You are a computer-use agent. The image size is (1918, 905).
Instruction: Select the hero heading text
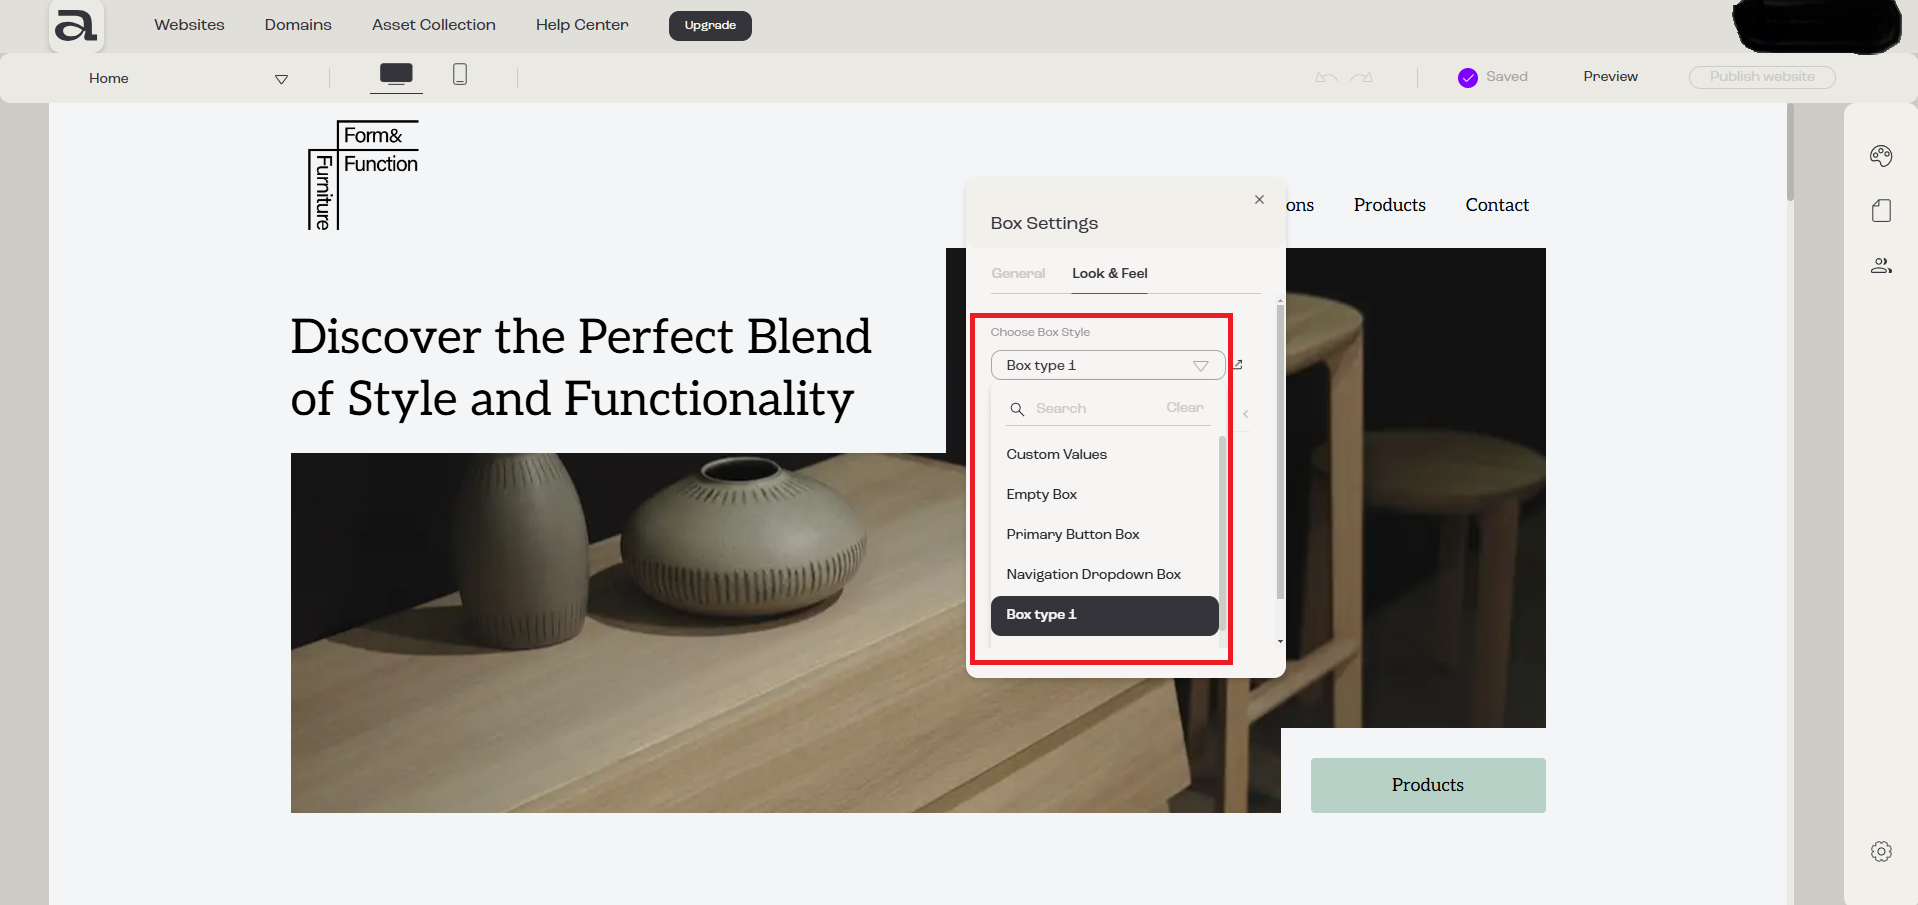click(581, 367)
